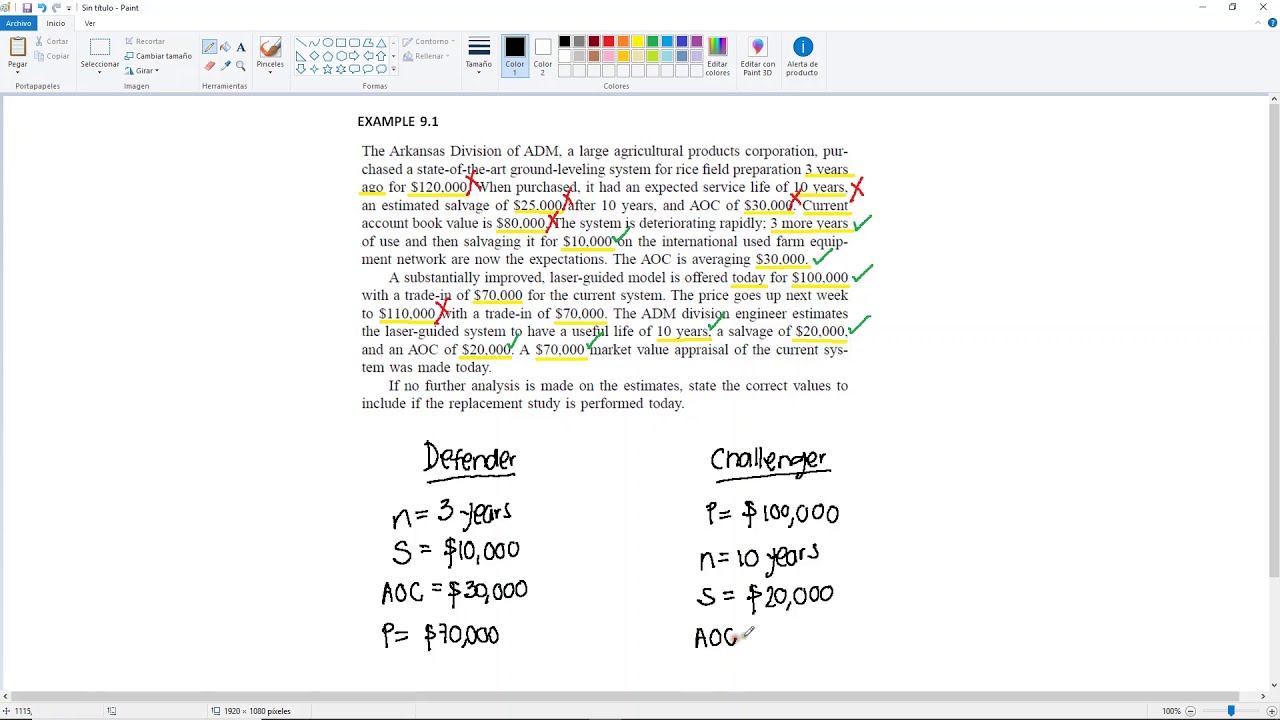This screenshot has width=1280, height=720.
Task: Click the zoom slider thumb in status bar
Action: [1231, 711]
